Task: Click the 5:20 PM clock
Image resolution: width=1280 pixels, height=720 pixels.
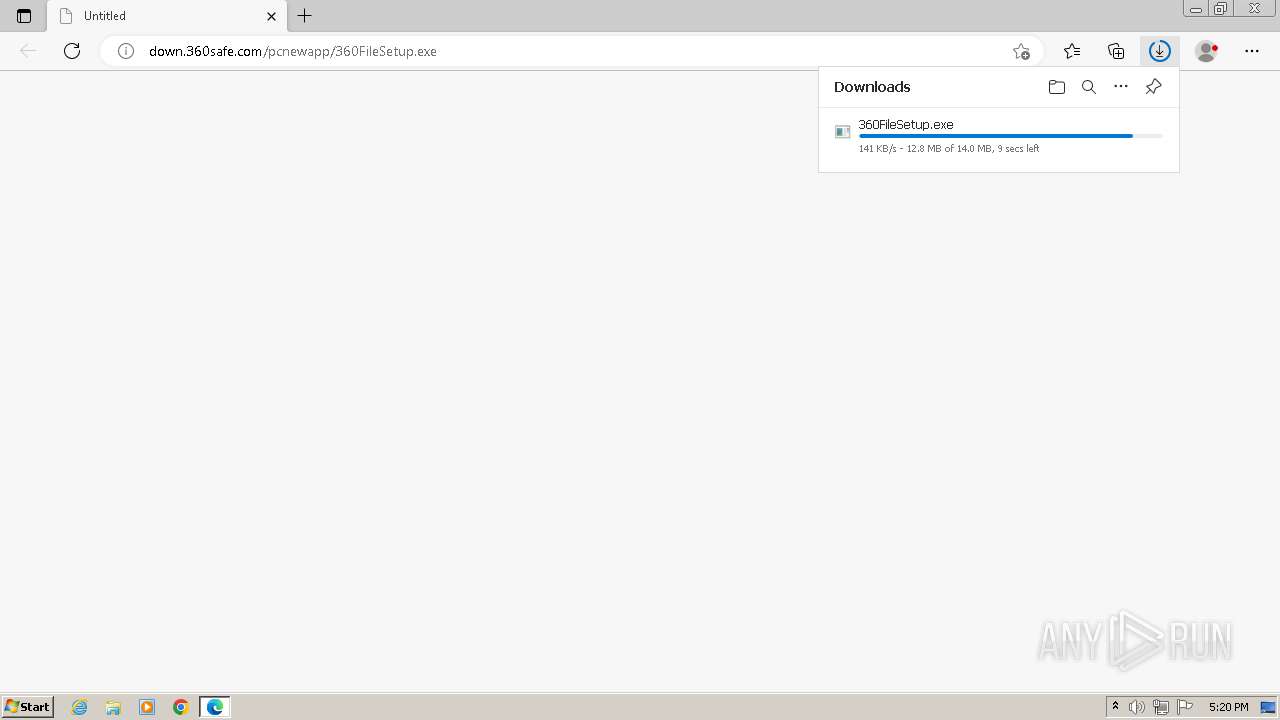Action: pyautogui.click(x=1228, y=707)
